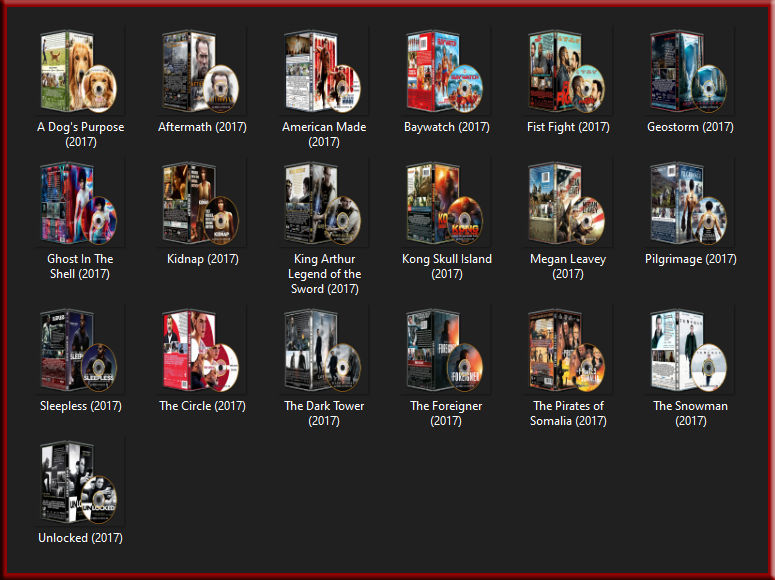Viewport: 775px width, 580px height.
Task: Select "The Dark Tower (2017)" name text
Action: pos(324,413)
